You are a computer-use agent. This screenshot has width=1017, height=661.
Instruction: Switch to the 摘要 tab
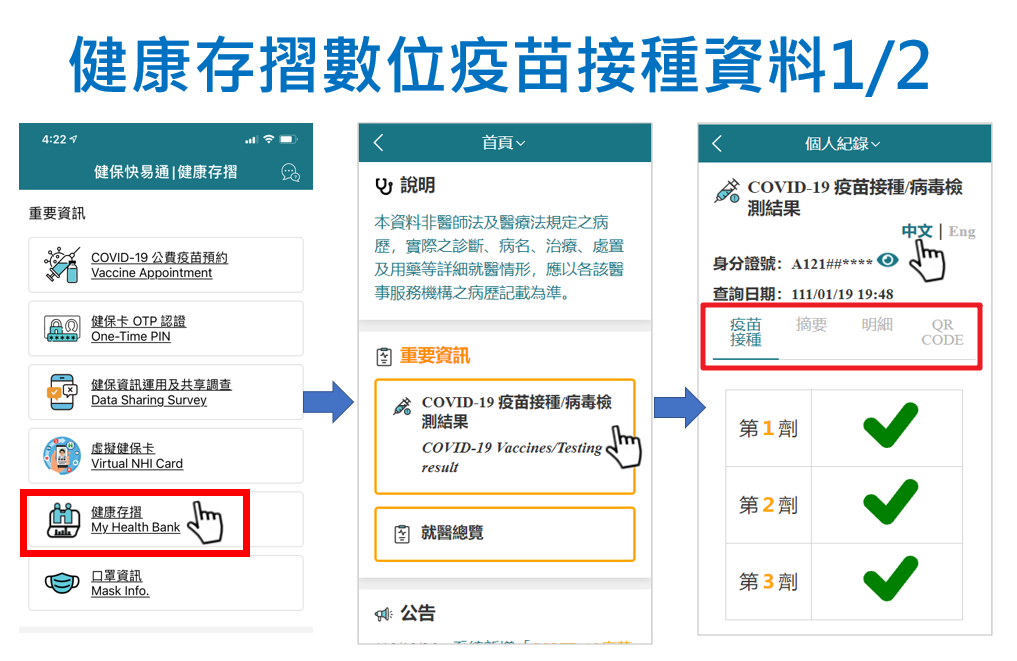[811, 325]
